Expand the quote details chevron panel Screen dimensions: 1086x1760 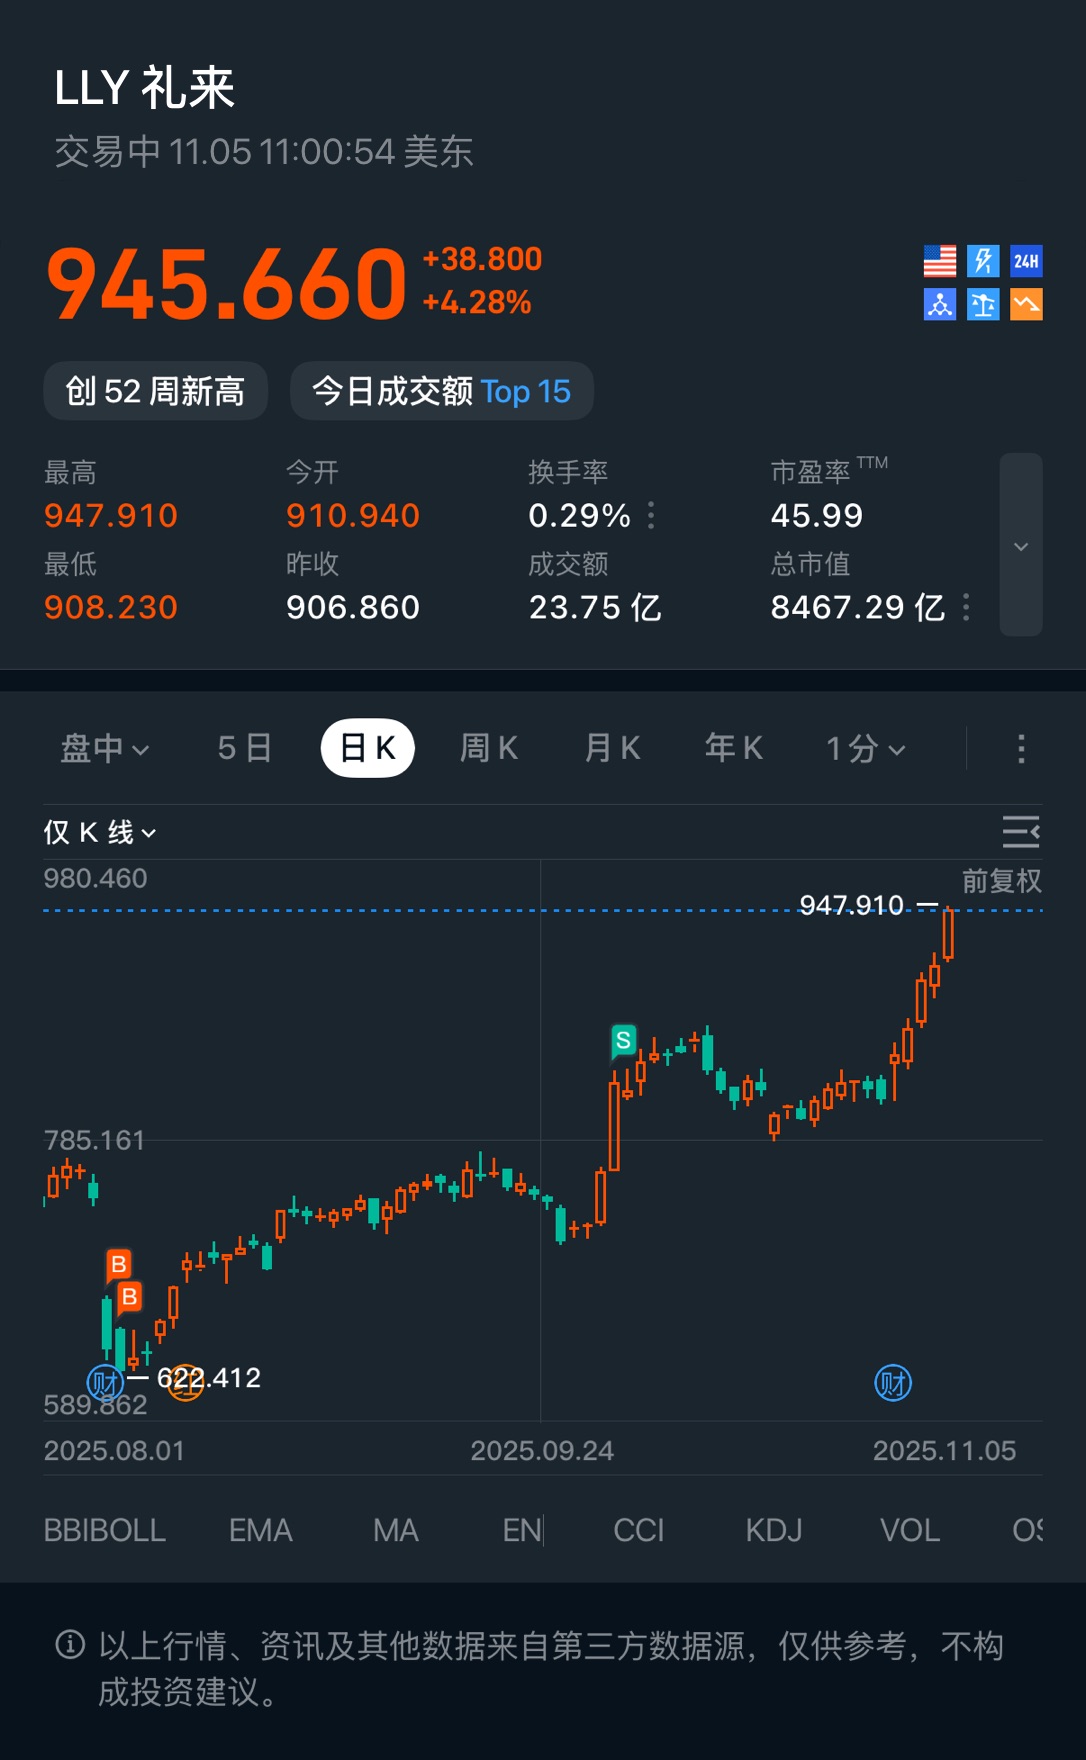(x=1020, y=546)
